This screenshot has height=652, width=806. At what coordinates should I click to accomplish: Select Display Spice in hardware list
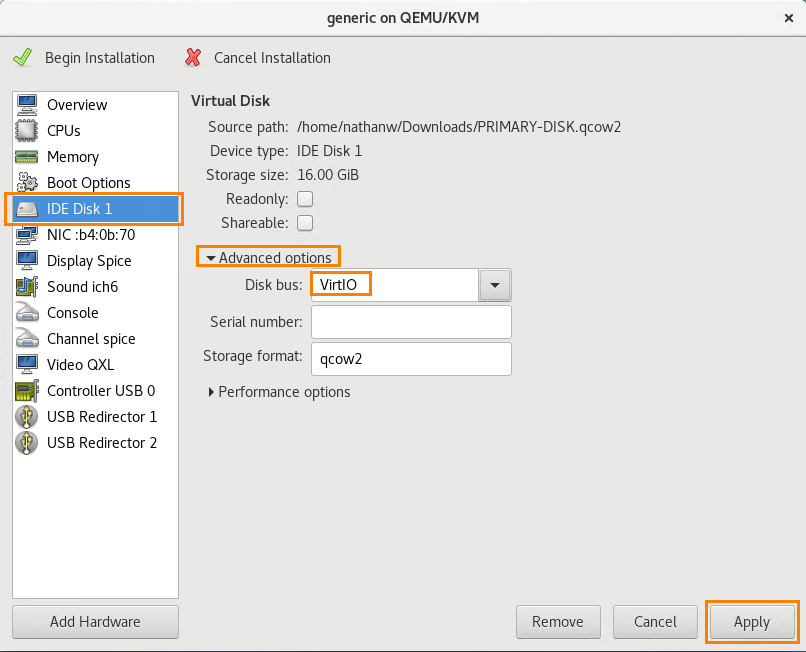[89, 261]
